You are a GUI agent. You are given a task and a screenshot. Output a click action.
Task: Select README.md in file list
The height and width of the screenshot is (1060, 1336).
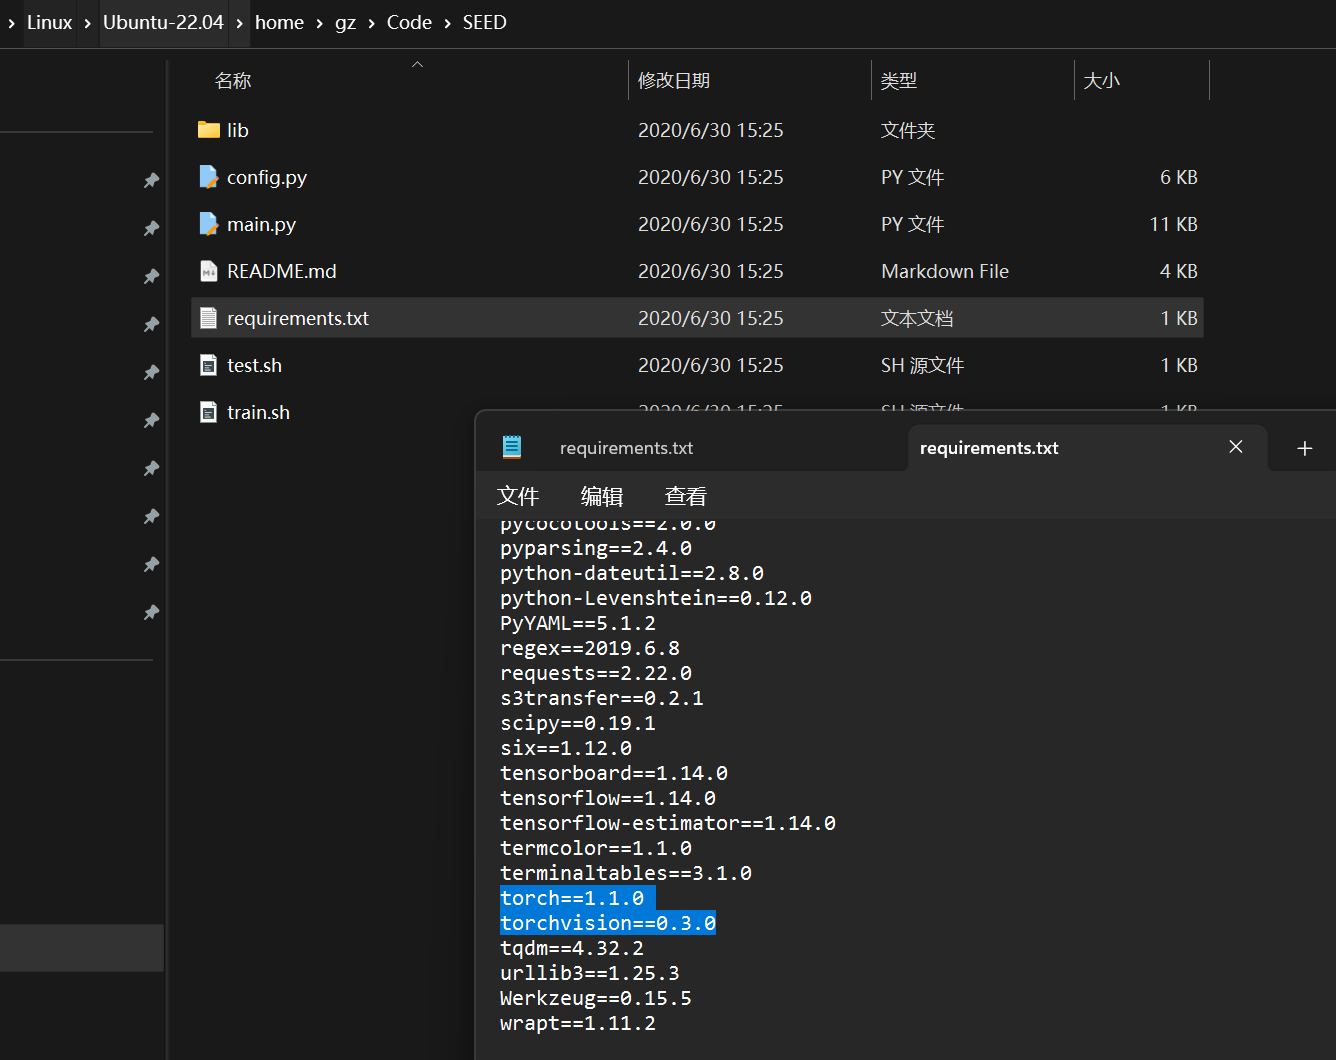[x=282, y=271]
